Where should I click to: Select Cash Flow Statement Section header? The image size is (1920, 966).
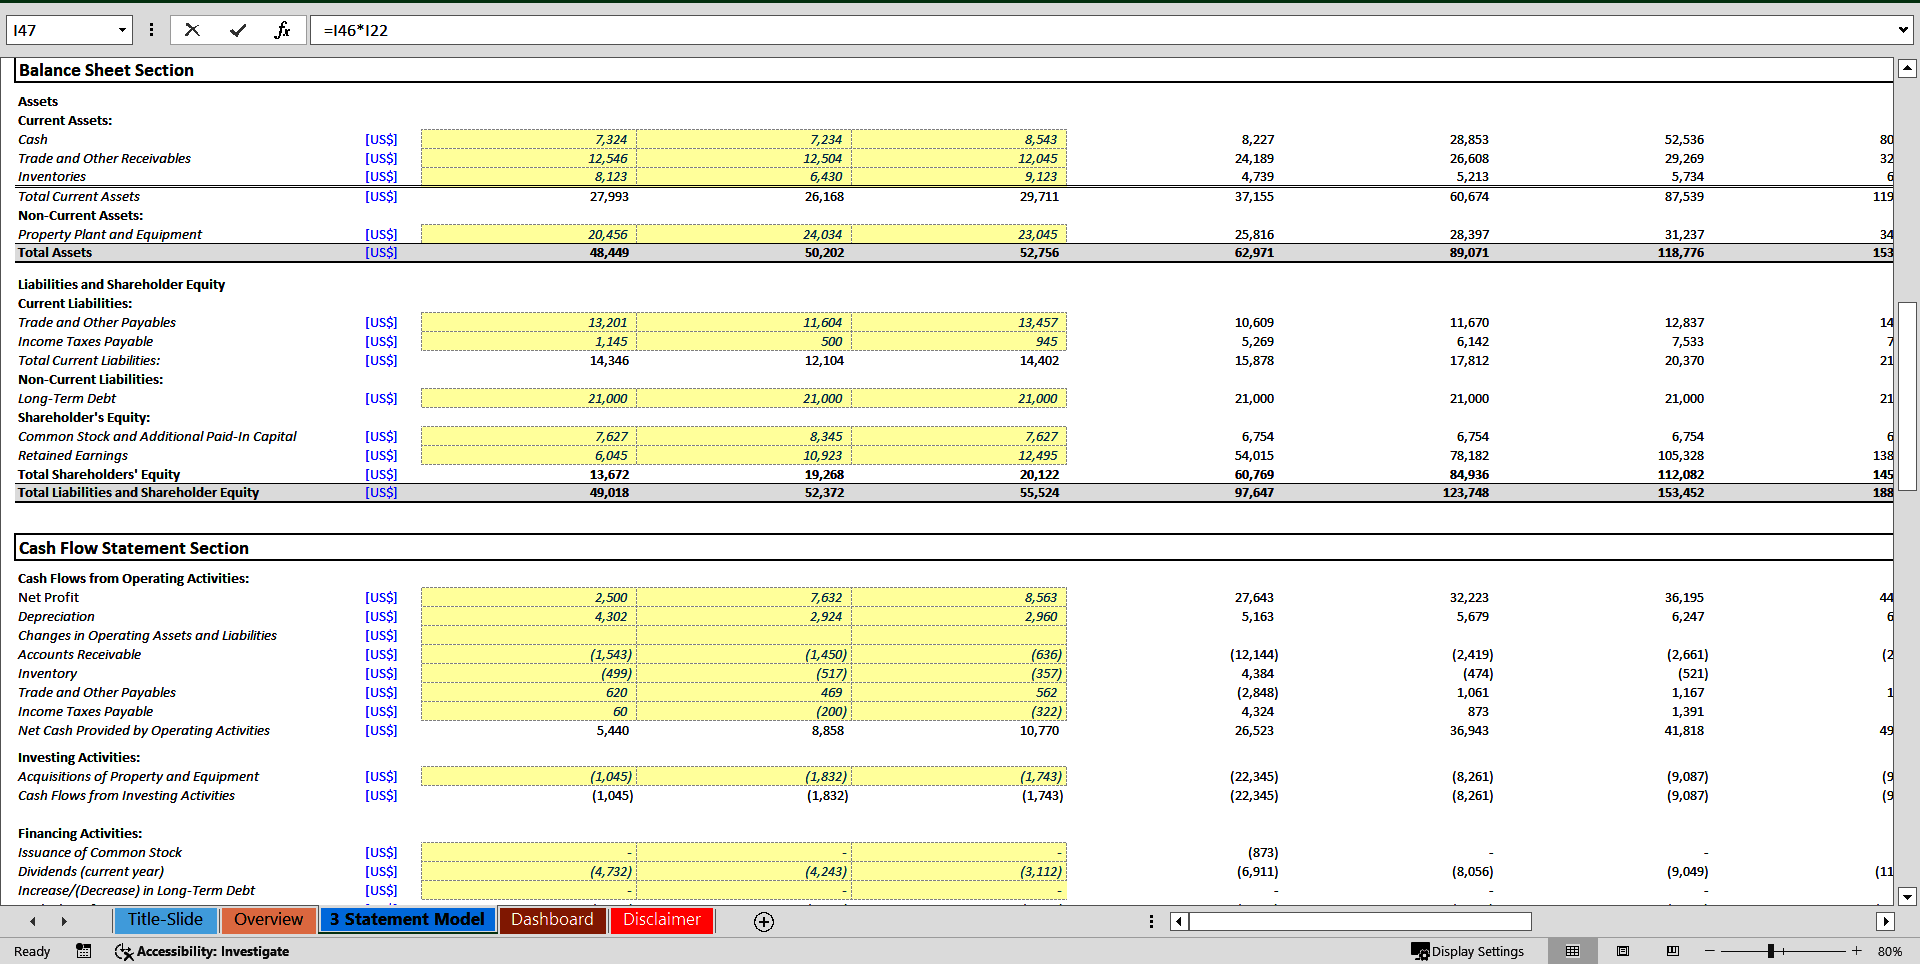pyautogui.click(x=134, y=548)
